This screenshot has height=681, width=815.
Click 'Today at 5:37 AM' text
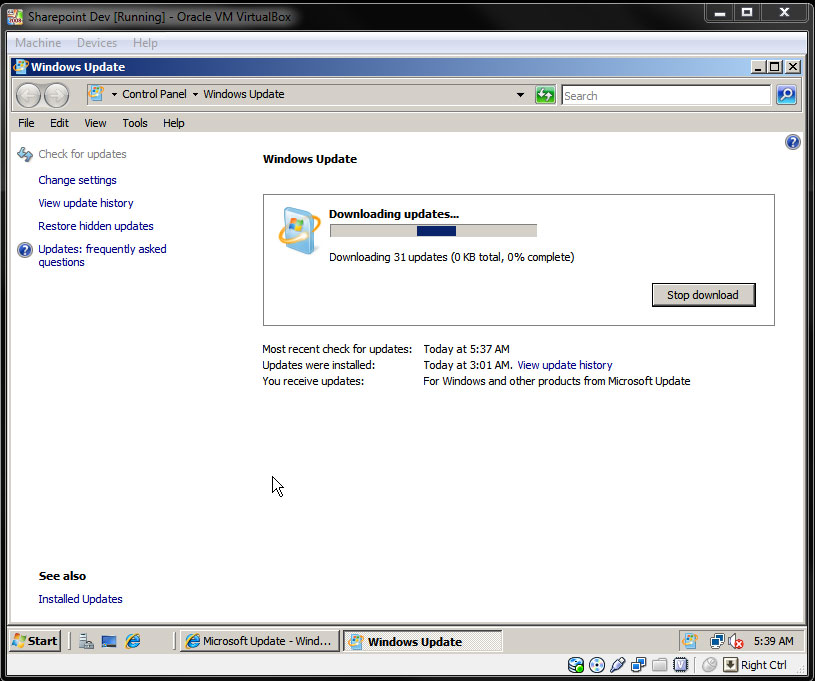(x=466, y=349)
